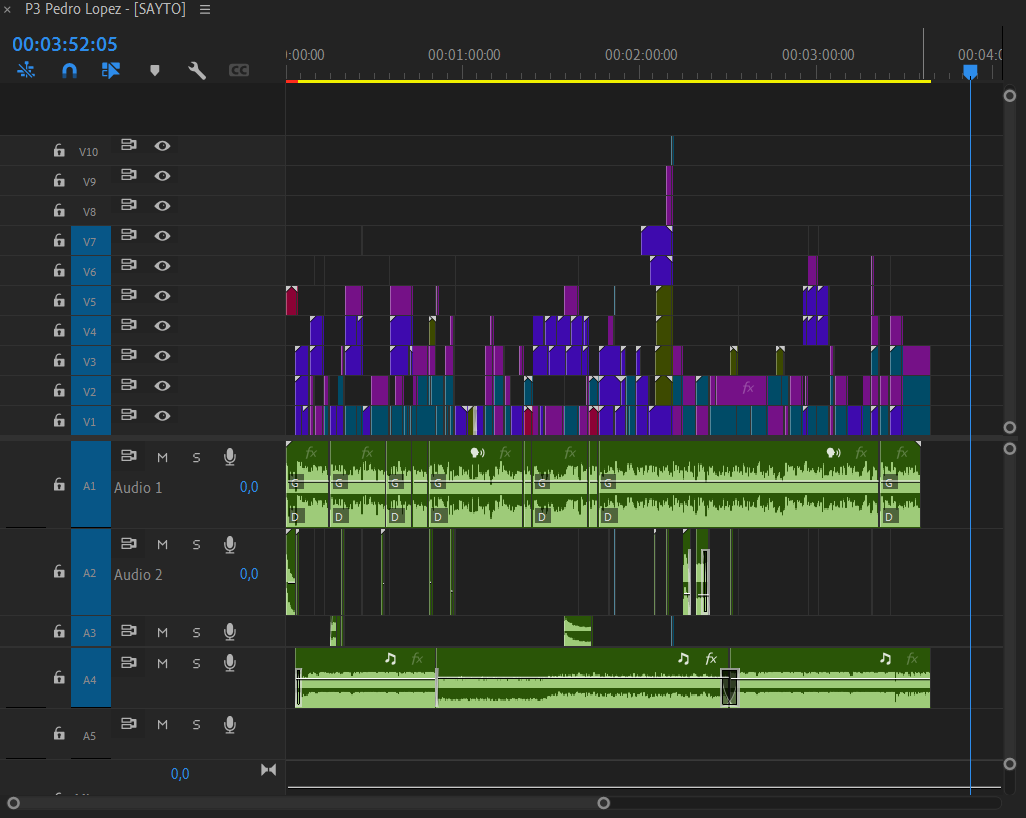
Task: Target the A3 track header
Action: click(x=91, y=632)
